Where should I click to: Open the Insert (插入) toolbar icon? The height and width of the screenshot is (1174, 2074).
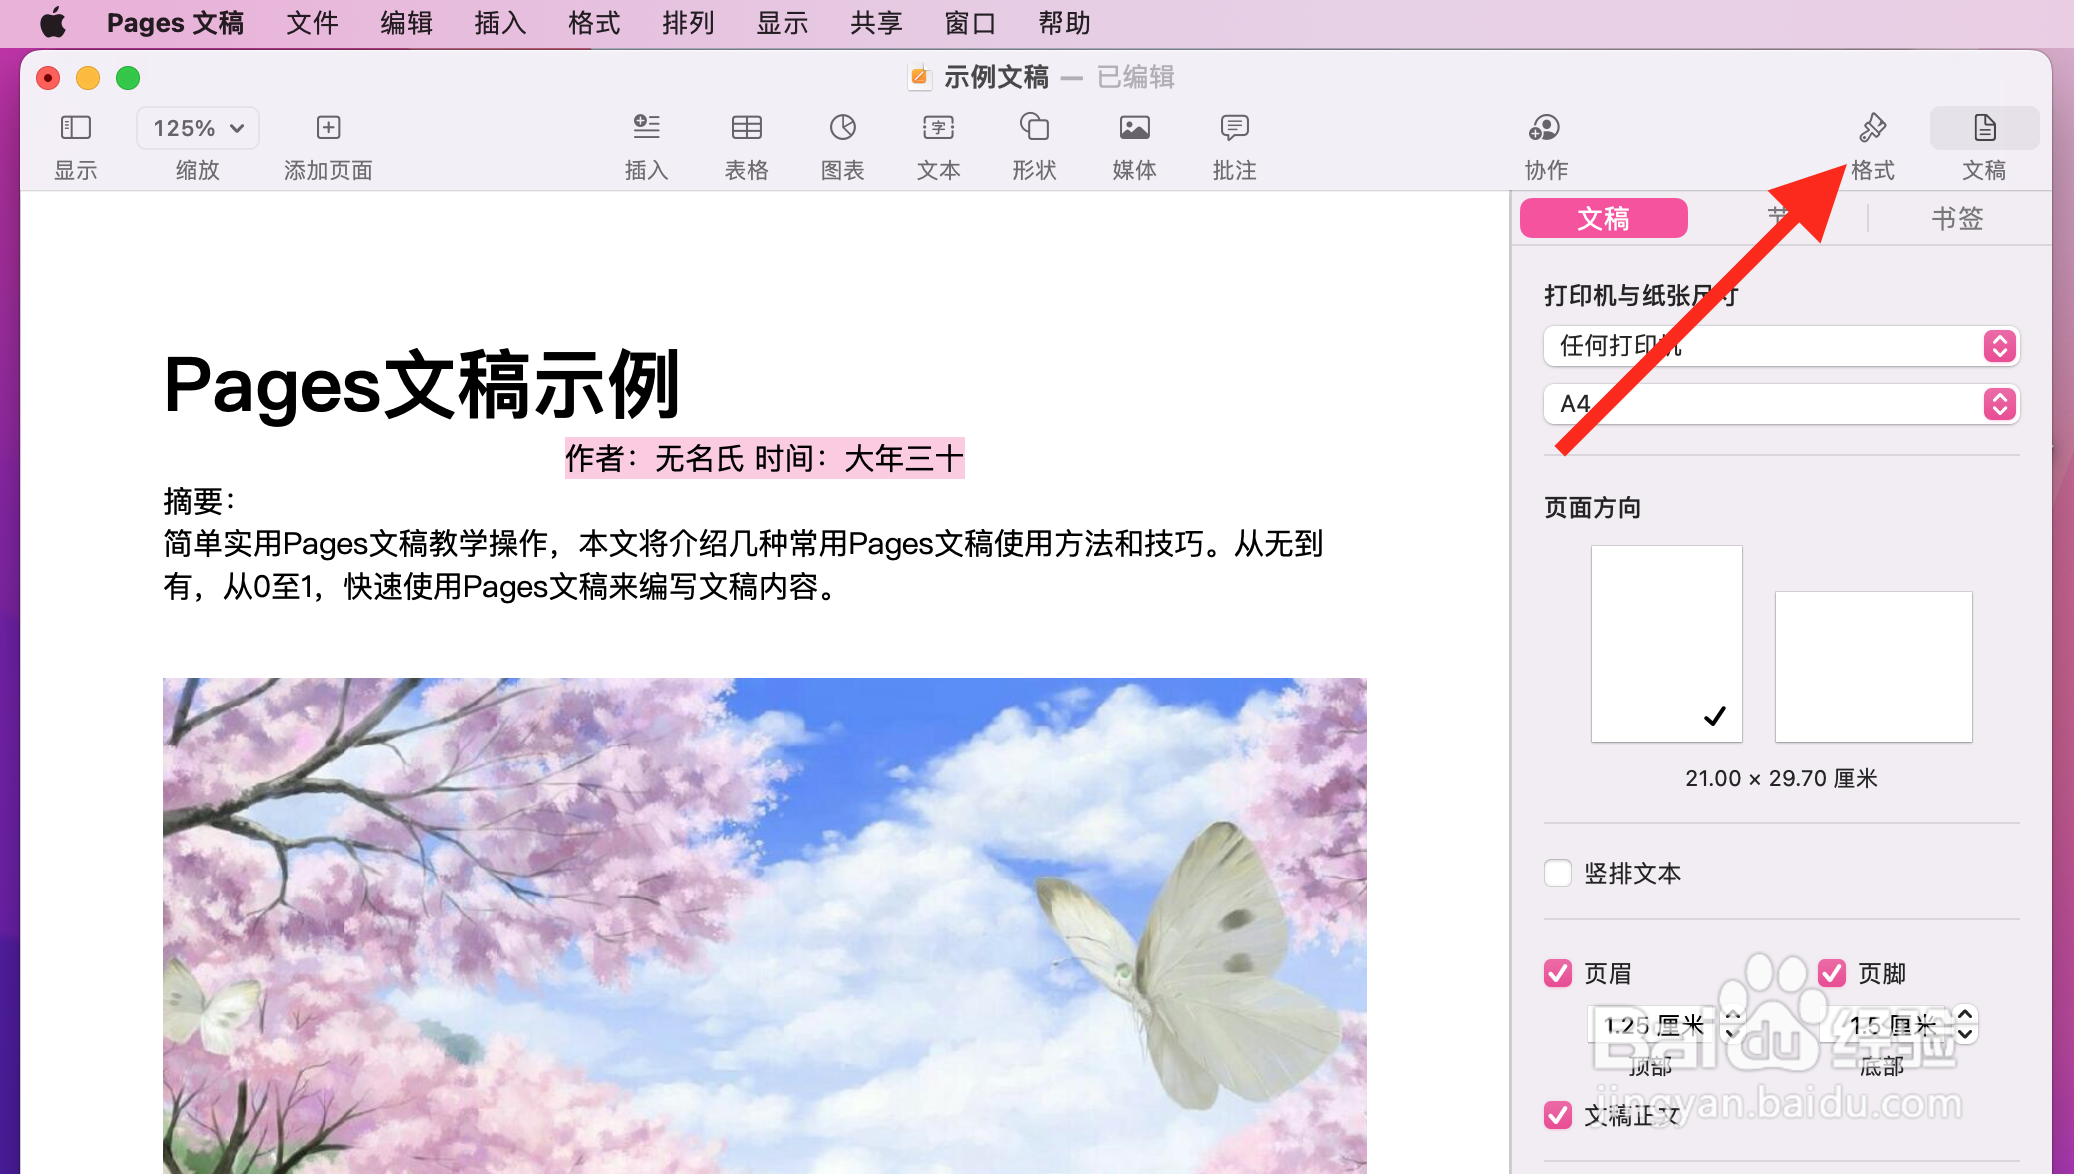[x=646, y=127]
